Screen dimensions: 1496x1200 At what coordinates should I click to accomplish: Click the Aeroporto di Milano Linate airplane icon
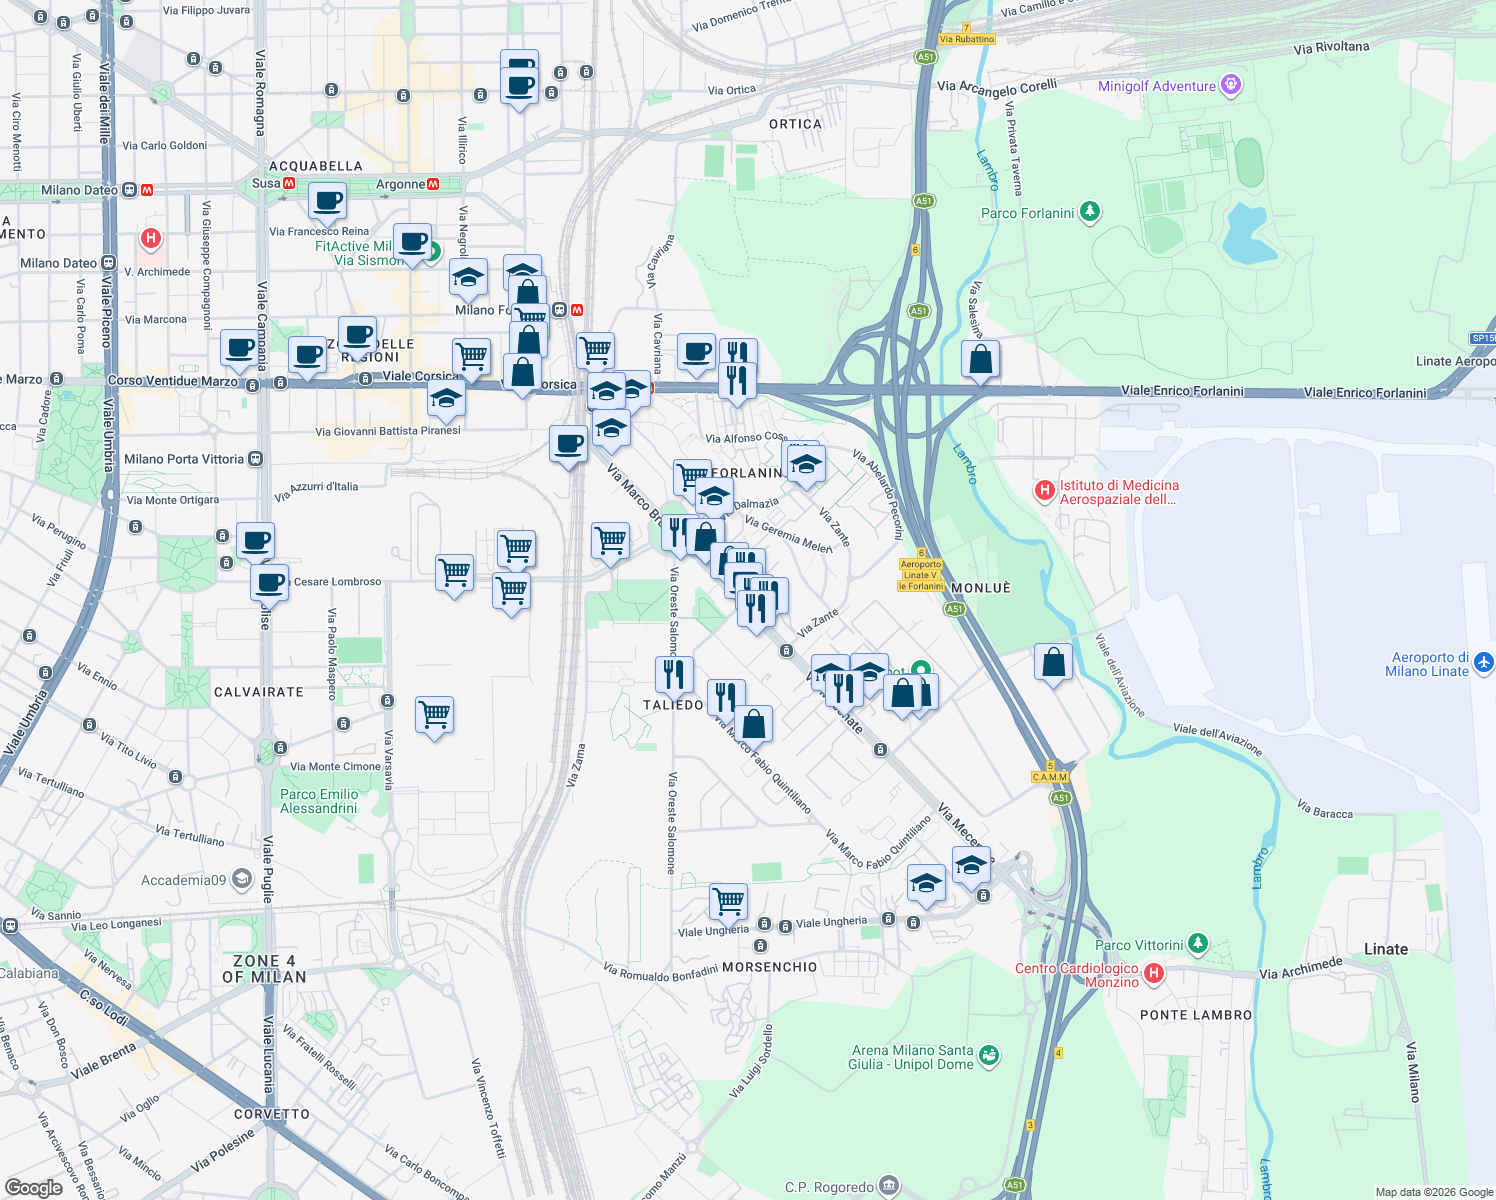click(1484, 663)
